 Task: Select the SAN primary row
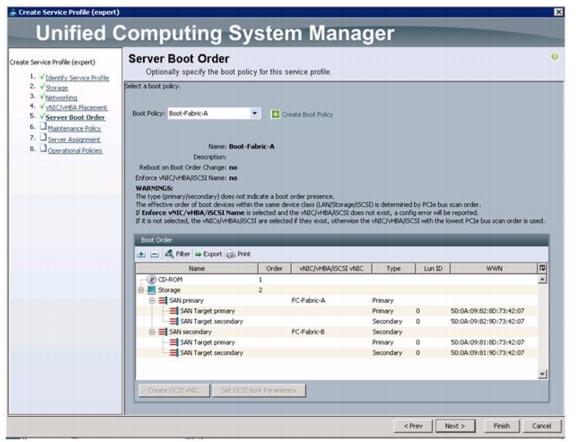coord(337,300)
